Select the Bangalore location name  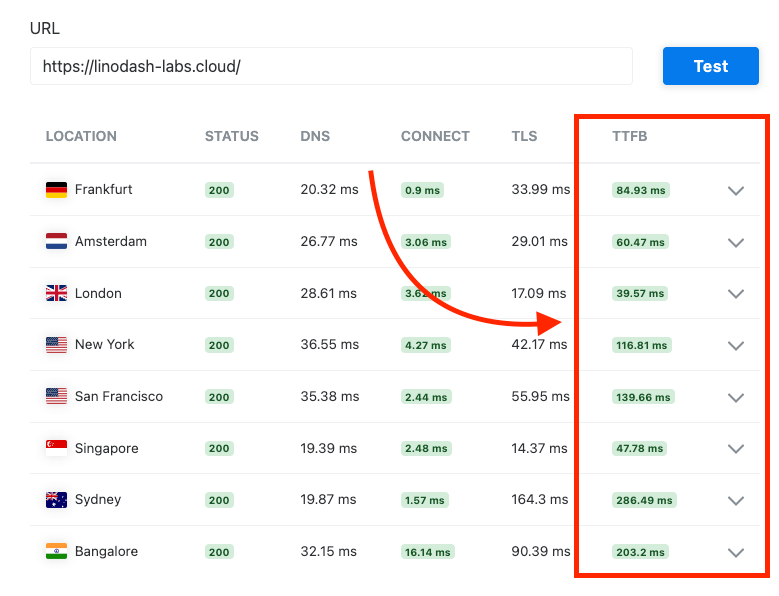106,551
